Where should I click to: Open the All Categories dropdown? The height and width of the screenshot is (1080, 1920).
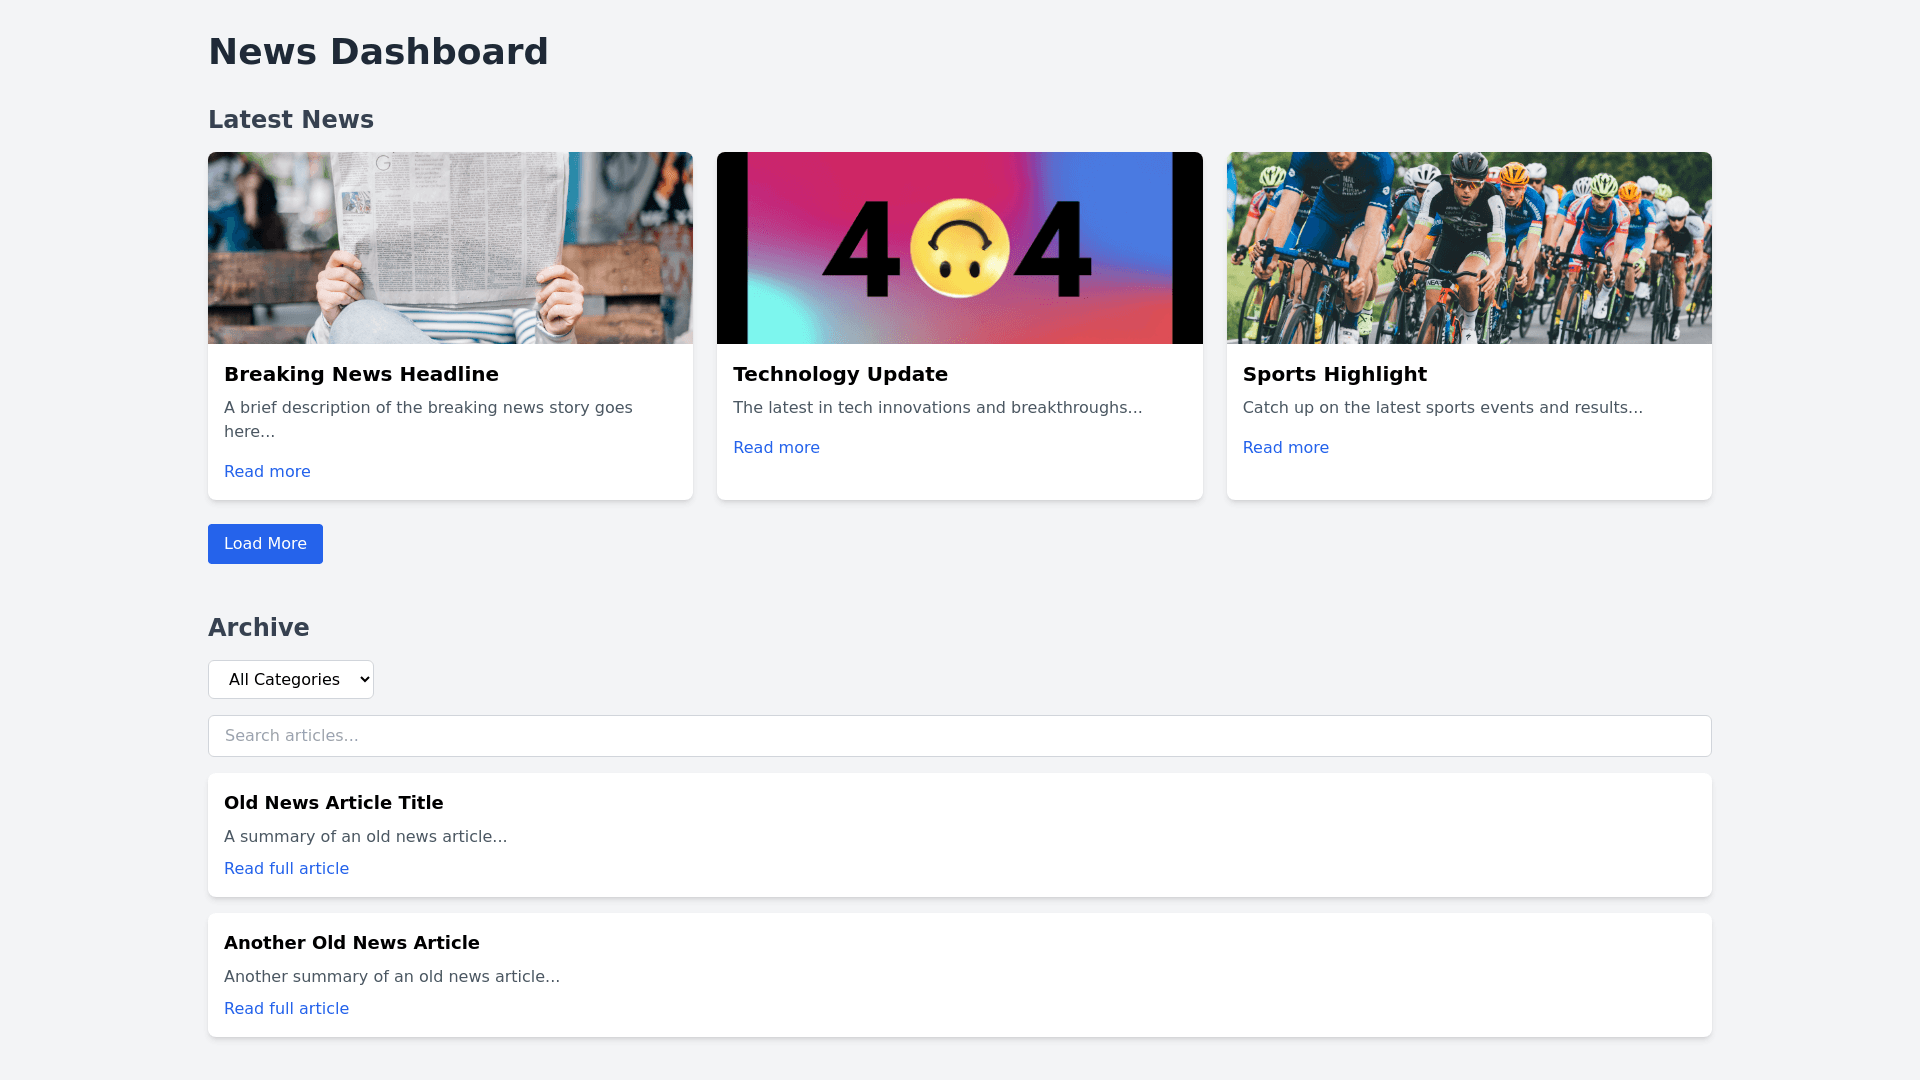291,680
